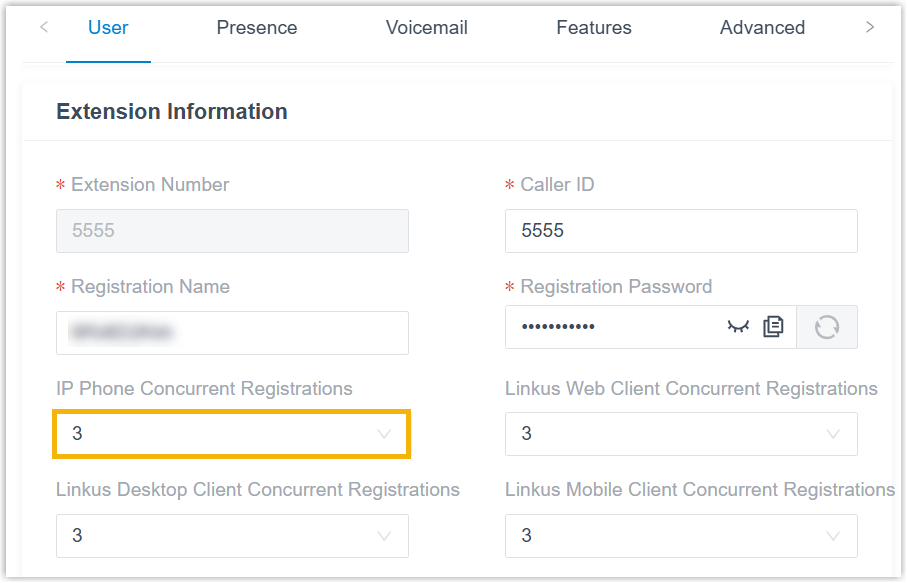The image size is (907, 583).
Task: Click the disabled Extension Number field
Action: click(x=232, y=231)
